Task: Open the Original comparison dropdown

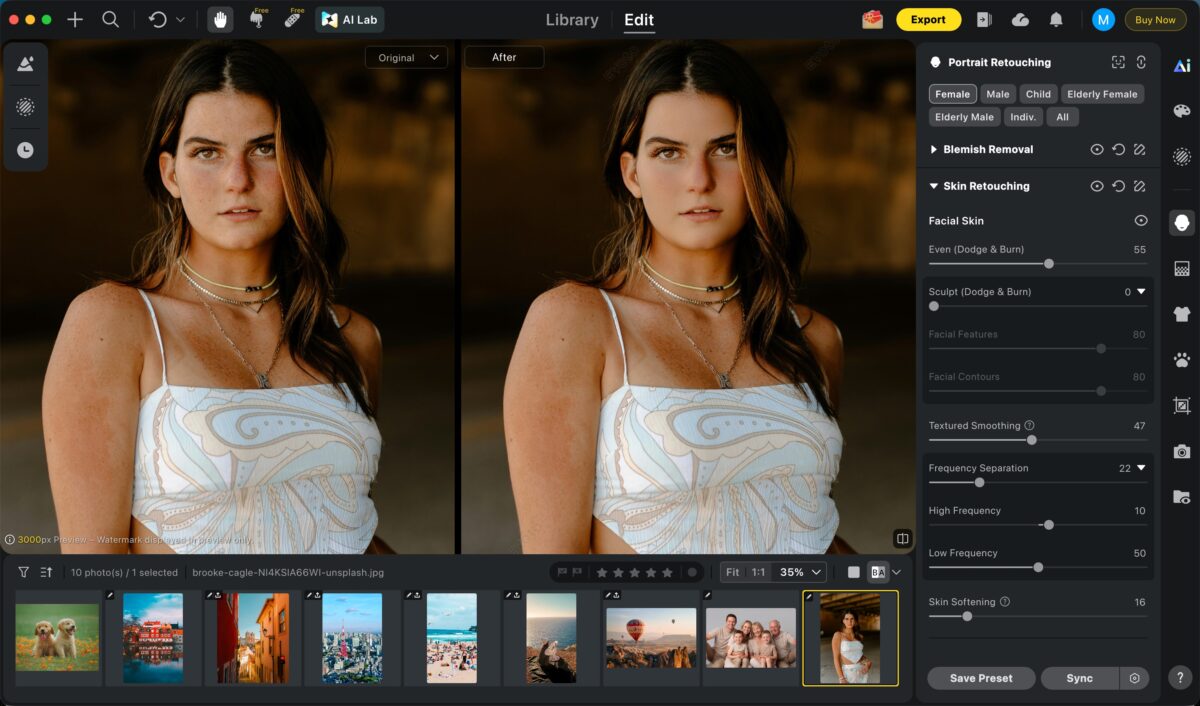Action: pyautogui.click(x=406, y=57)
